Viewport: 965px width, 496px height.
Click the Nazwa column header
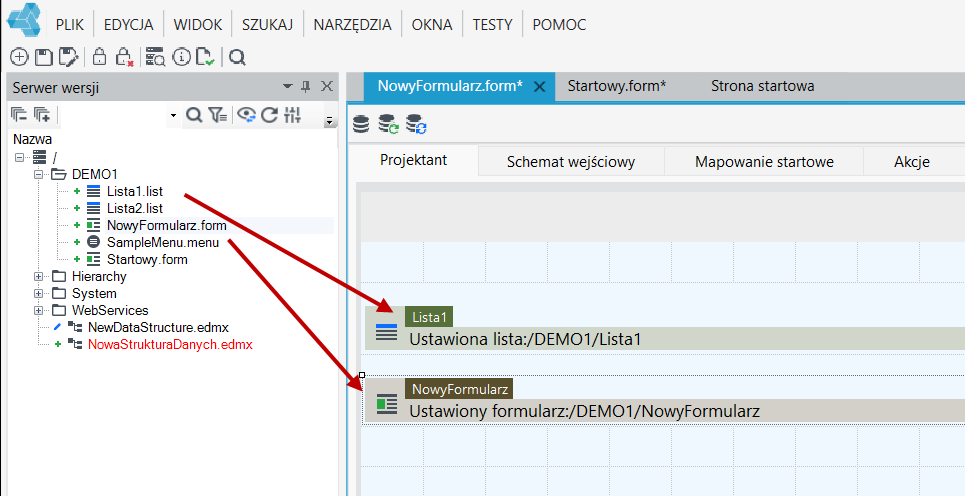point(33,139)
